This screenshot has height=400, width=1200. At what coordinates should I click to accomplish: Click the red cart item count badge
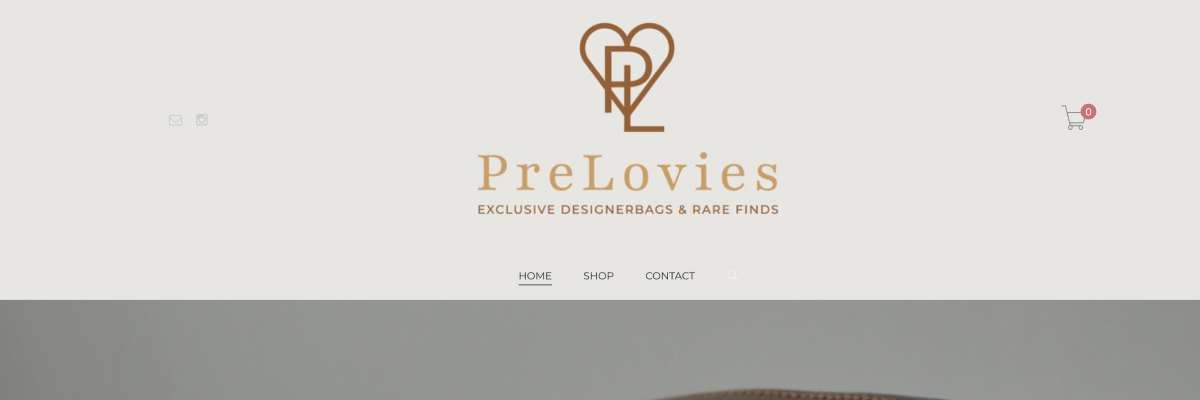(x=1088, y=112)
